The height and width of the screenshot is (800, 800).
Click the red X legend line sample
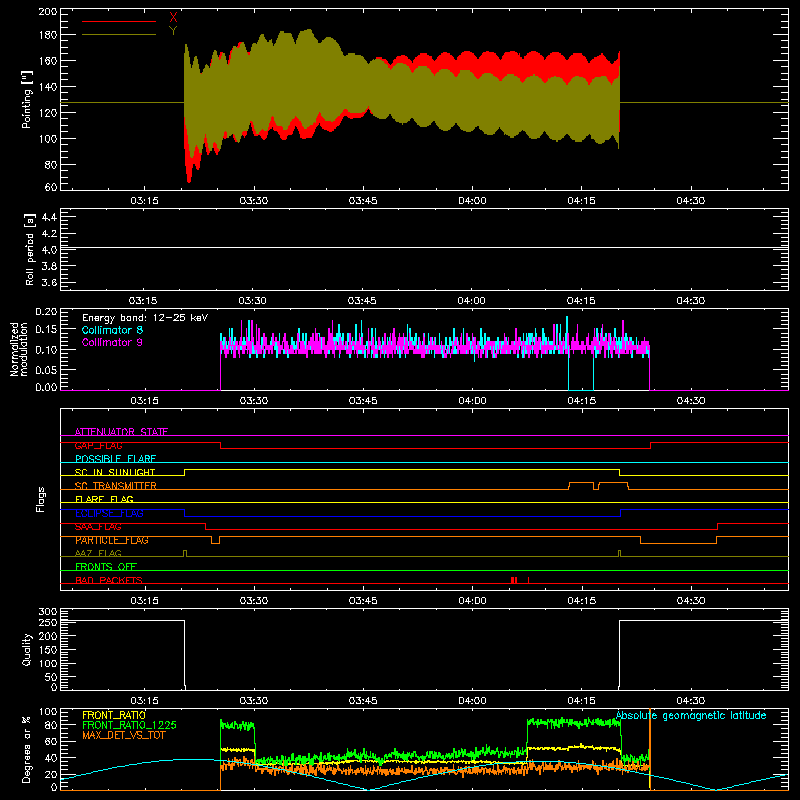(x=119, y=21)
